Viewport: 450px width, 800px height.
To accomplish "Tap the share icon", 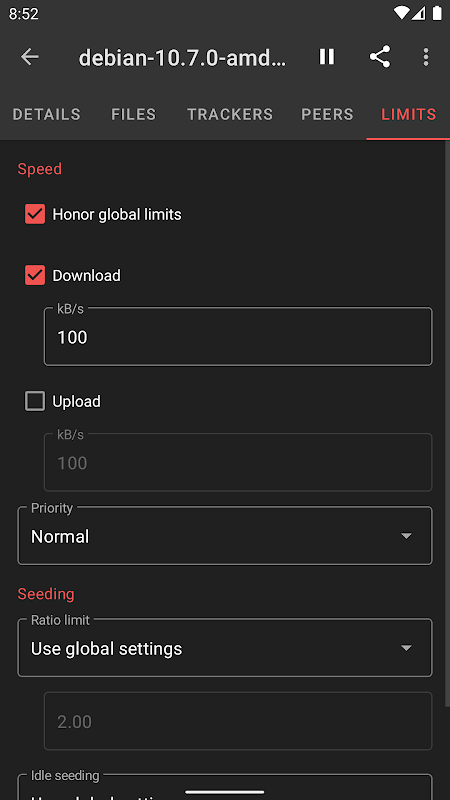I will [380, 57].
